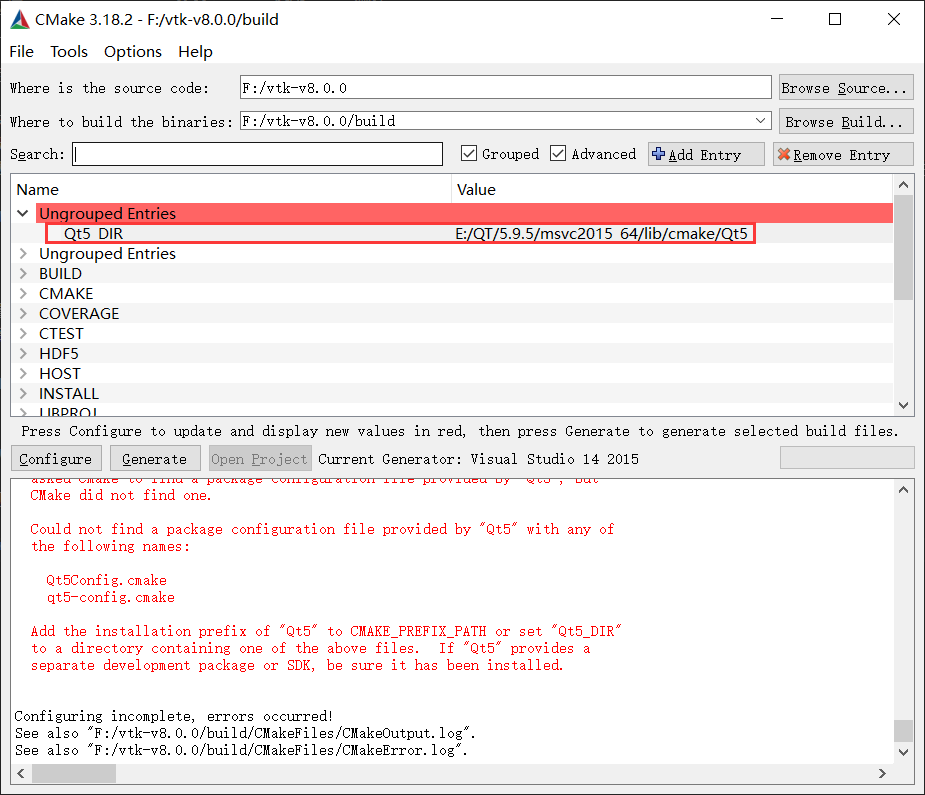
Task: Click the Qt5_DIR value path cell
Action: [x=601, y=234]
